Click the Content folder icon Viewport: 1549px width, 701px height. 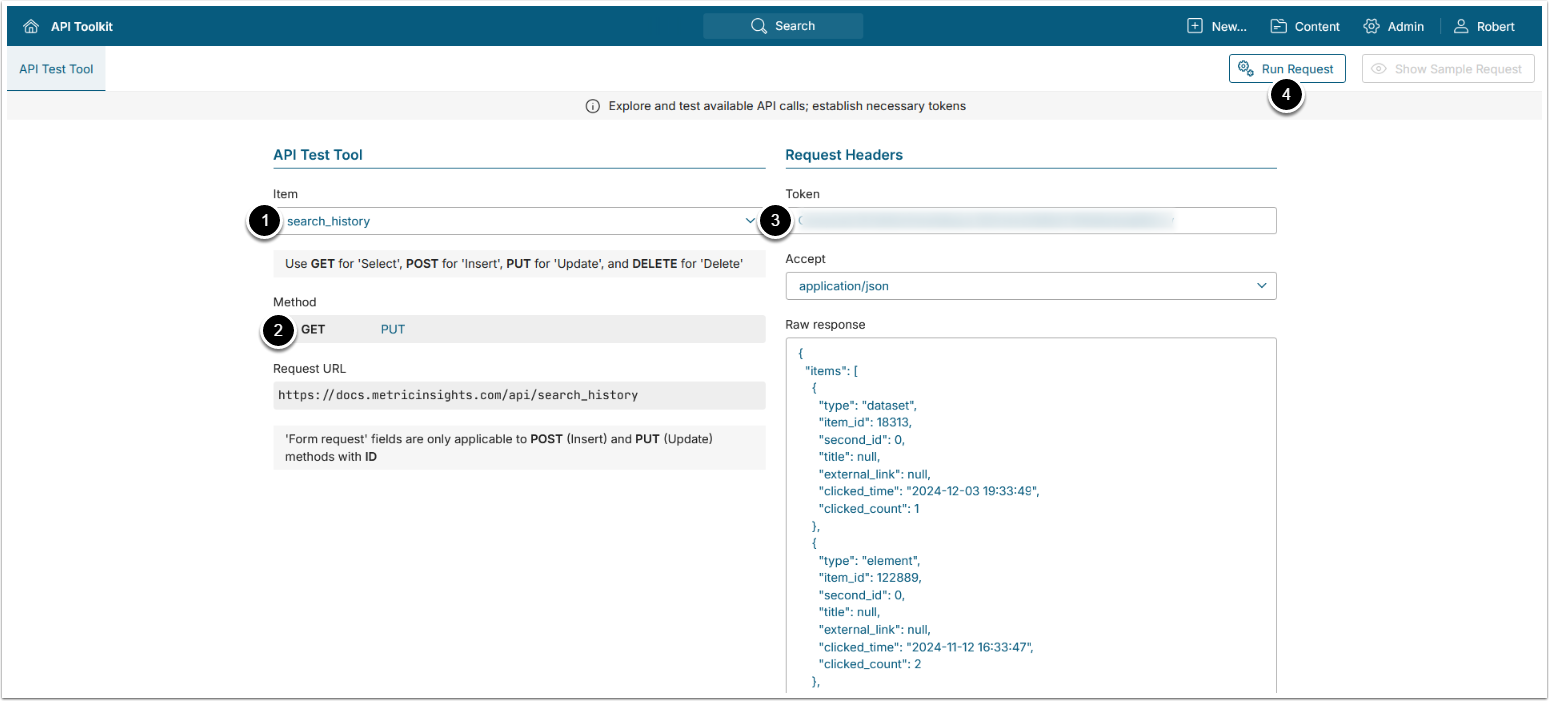point(1279,26)
